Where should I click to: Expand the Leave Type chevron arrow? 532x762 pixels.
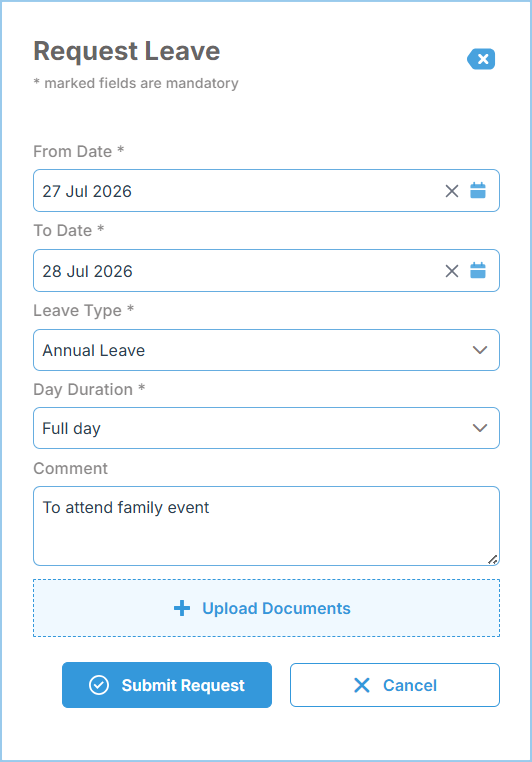click(480, 350)
